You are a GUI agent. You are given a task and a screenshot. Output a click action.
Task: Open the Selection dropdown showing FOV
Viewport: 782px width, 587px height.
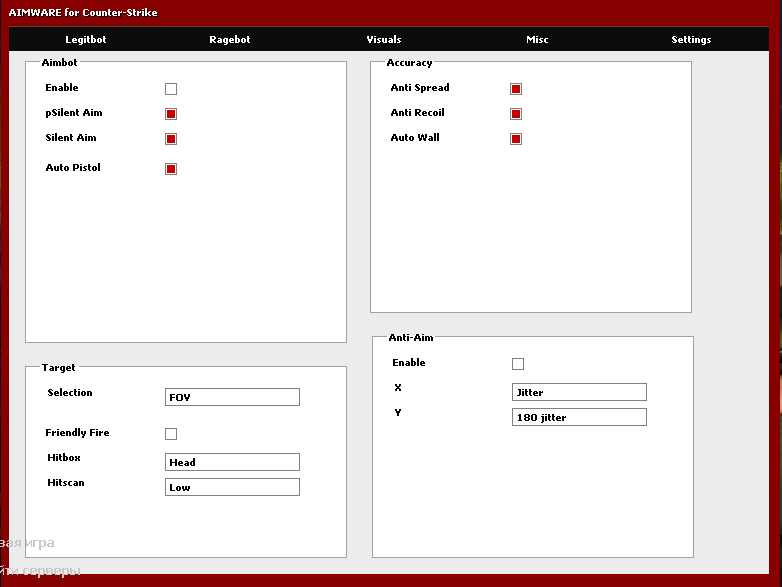232,397
